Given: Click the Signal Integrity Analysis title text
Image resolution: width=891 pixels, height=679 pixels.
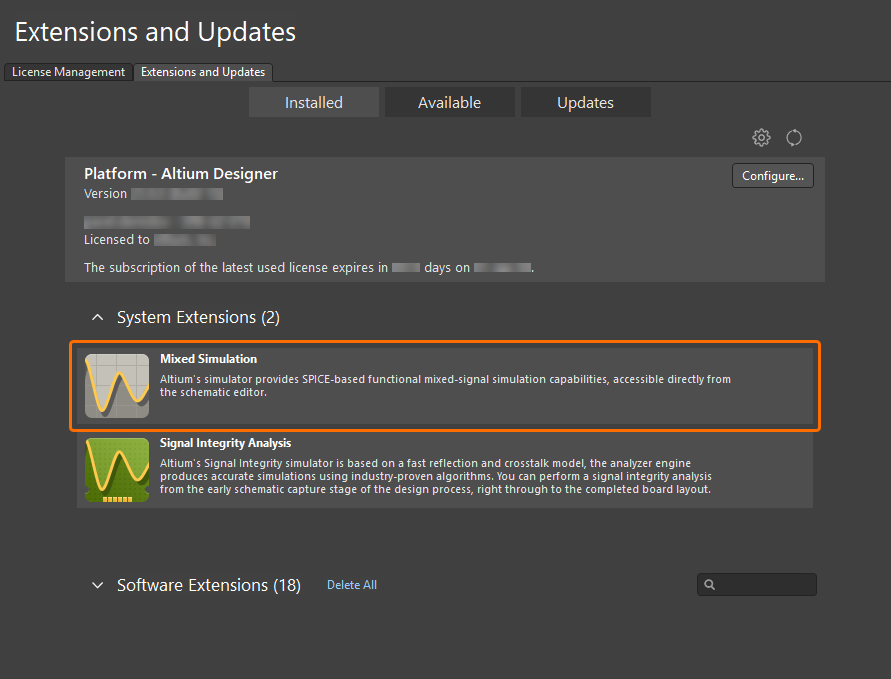Looking at the screenshot, I should click(226, 443).
